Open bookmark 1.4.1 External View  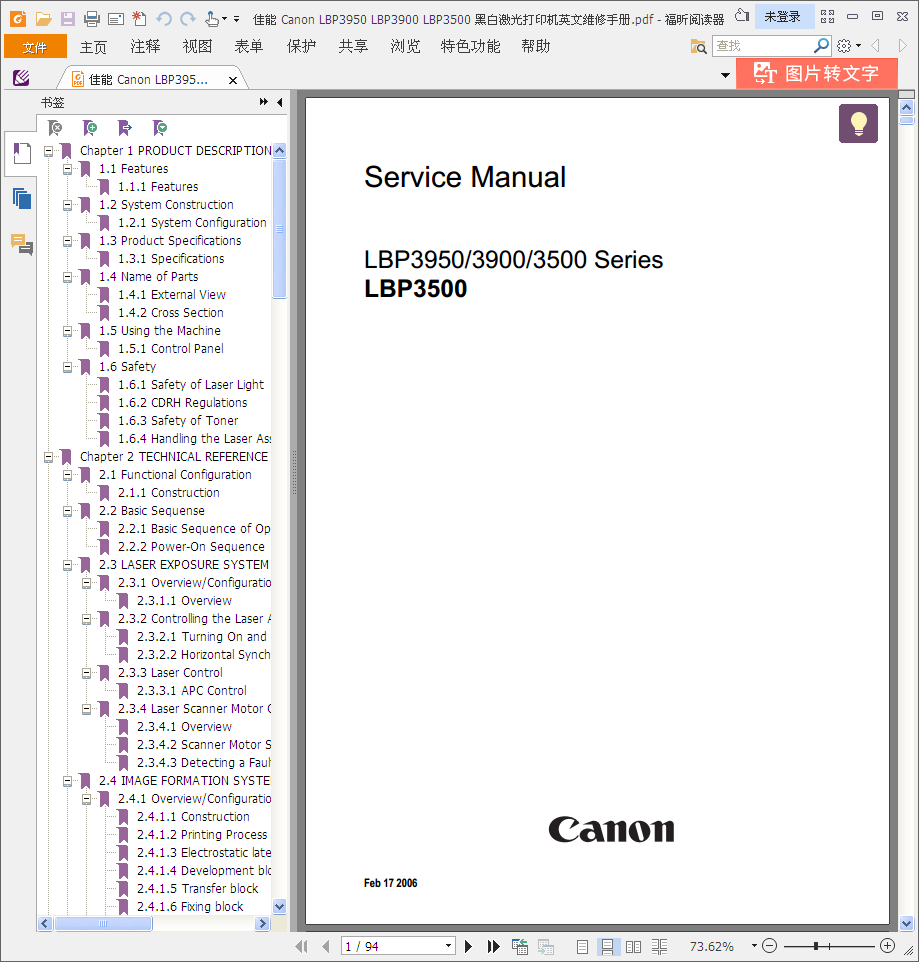pyautogui.click(x=172, y=295)
